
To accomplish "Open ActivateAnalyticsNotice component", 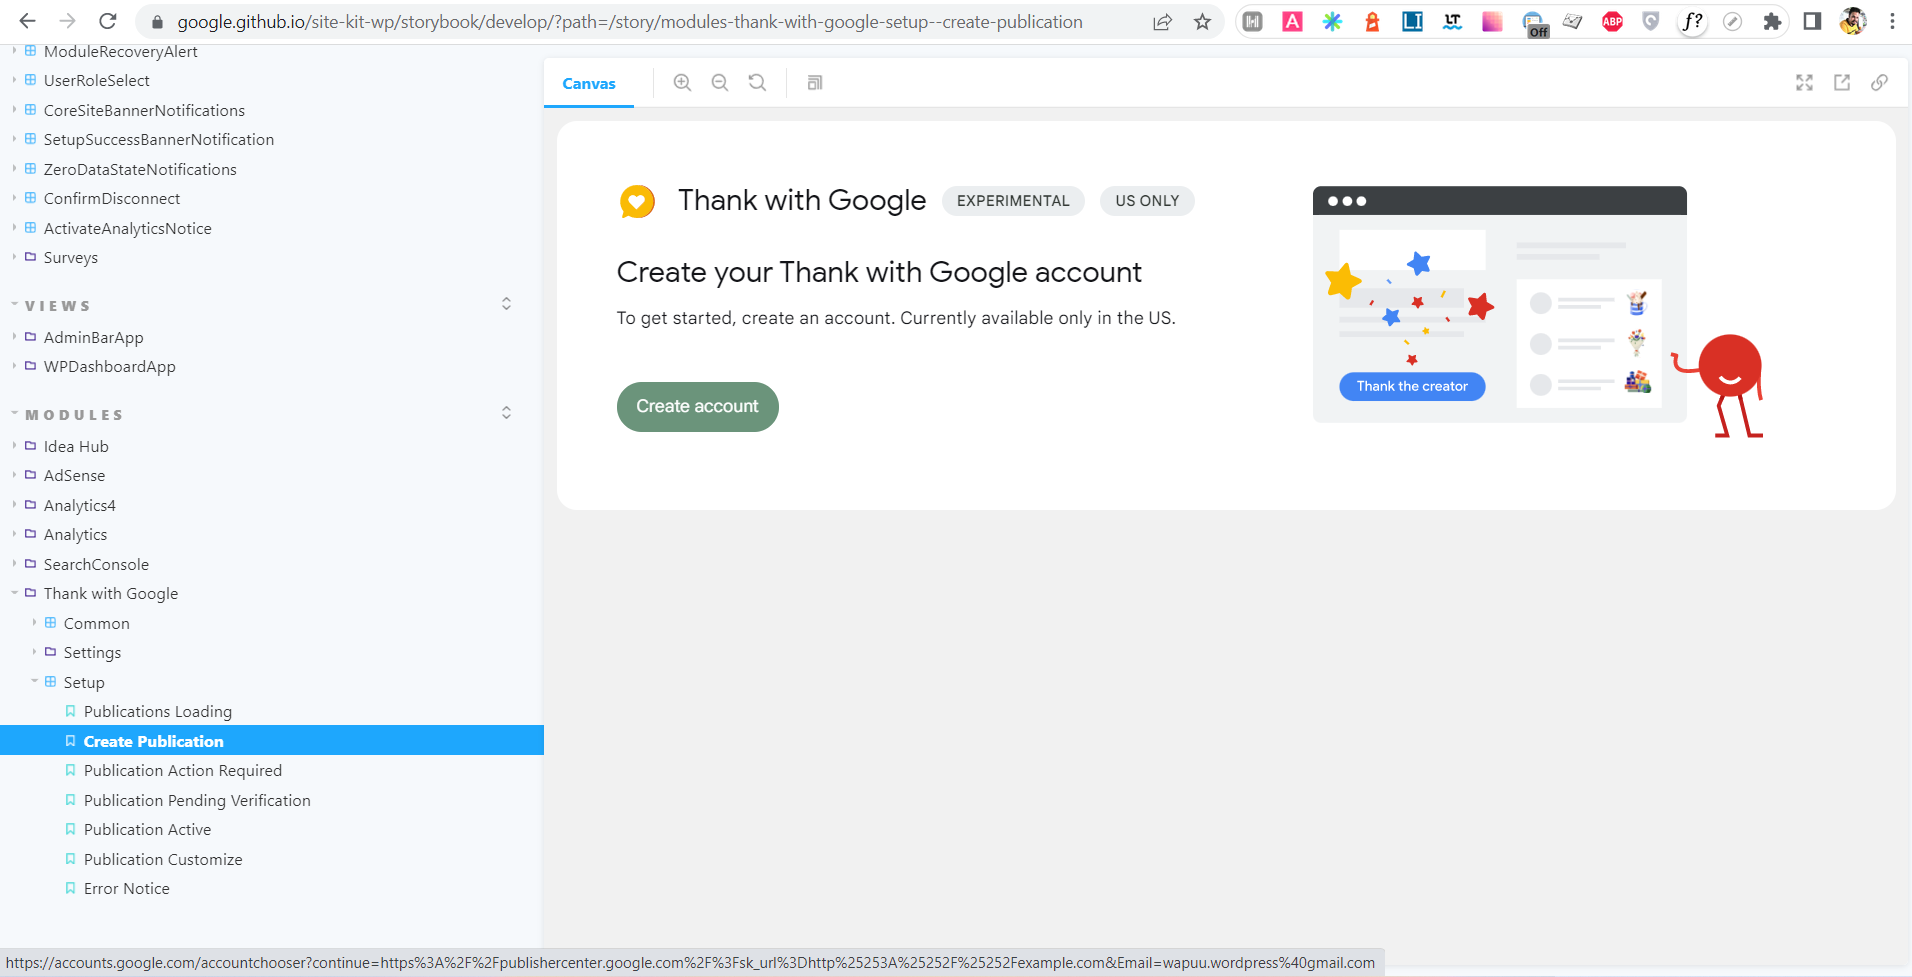I will pyautogui.click(x=128, y=229).
